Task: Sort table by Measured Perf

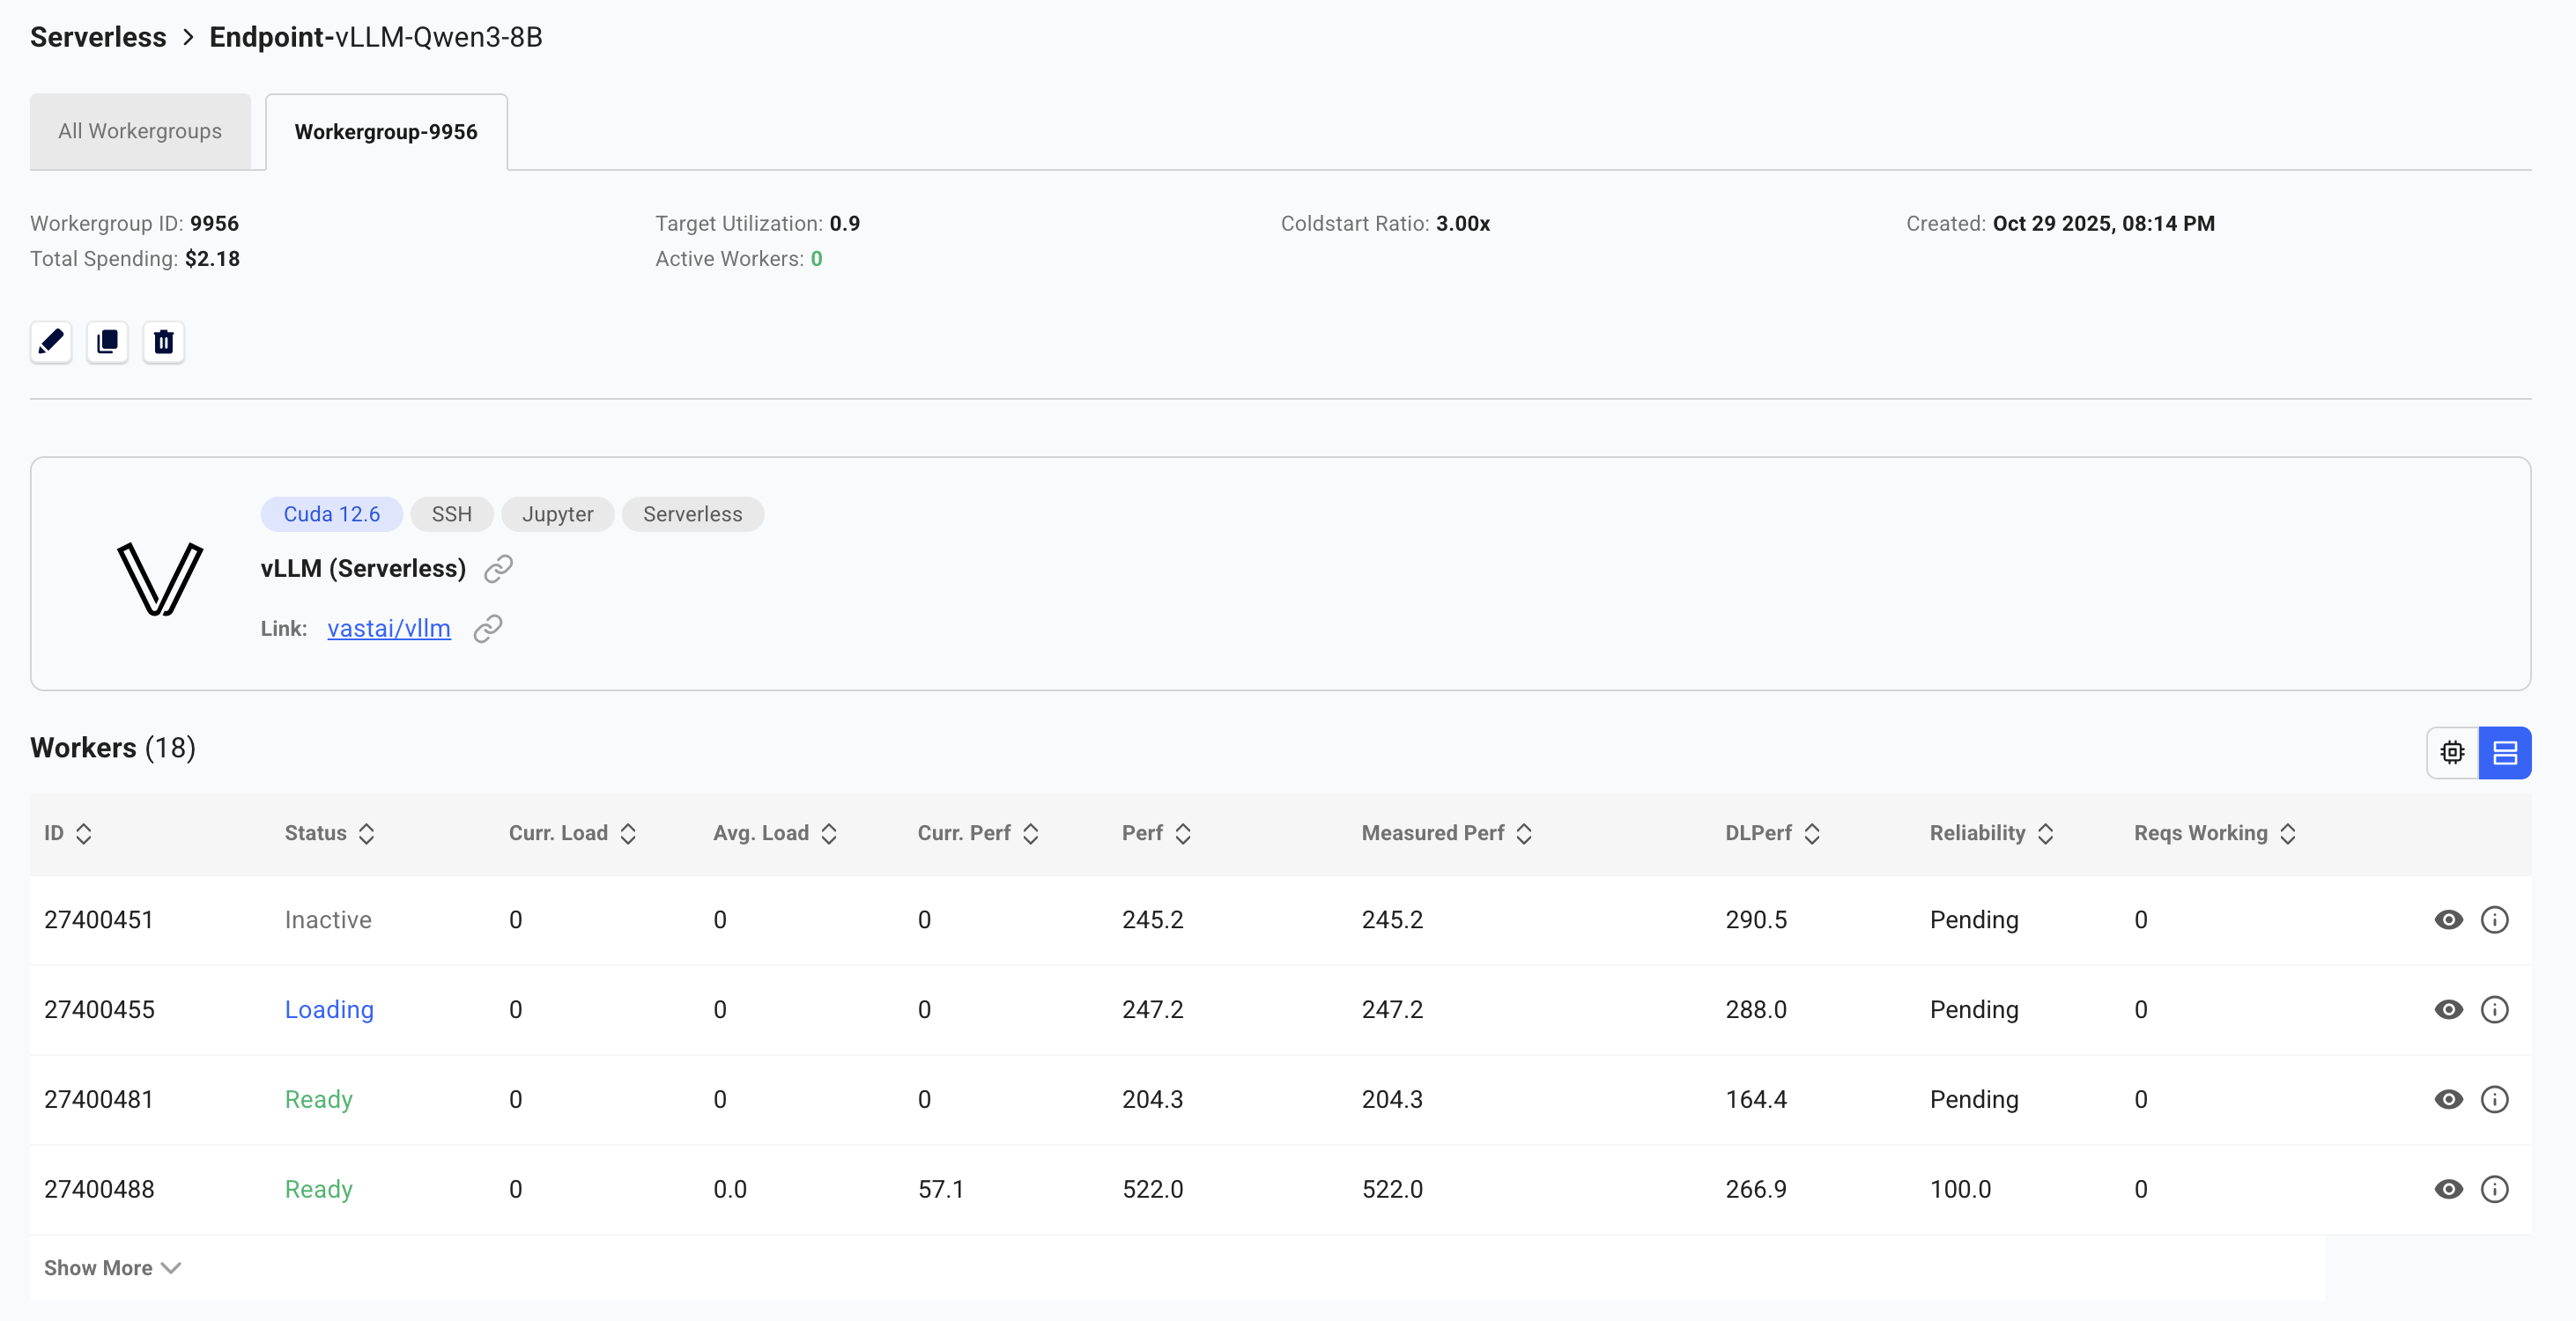Action: [x=1446, y=833]
